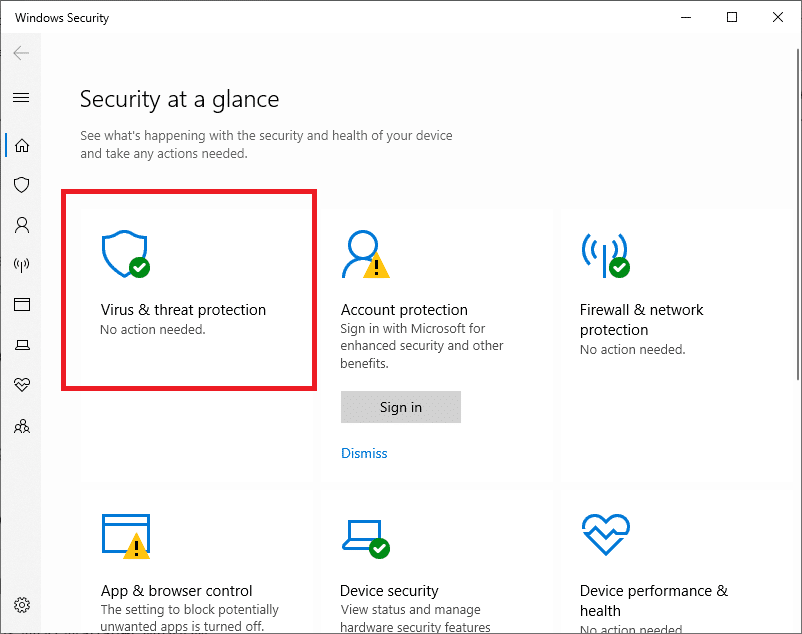802x634 pixels.
Task: Select Device performance & health heart icon
Action: (x=22, y=385)
